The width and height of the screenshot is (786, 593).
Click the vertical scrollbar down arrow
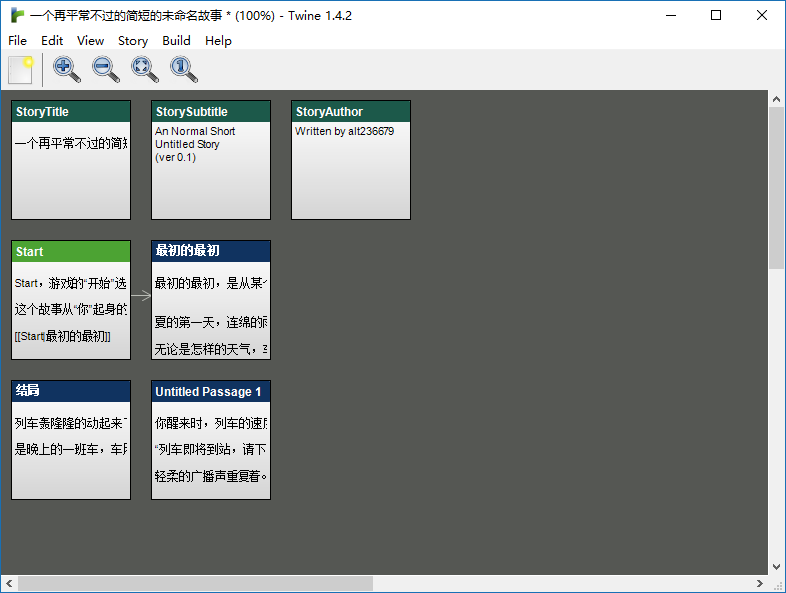click(776, 567)
